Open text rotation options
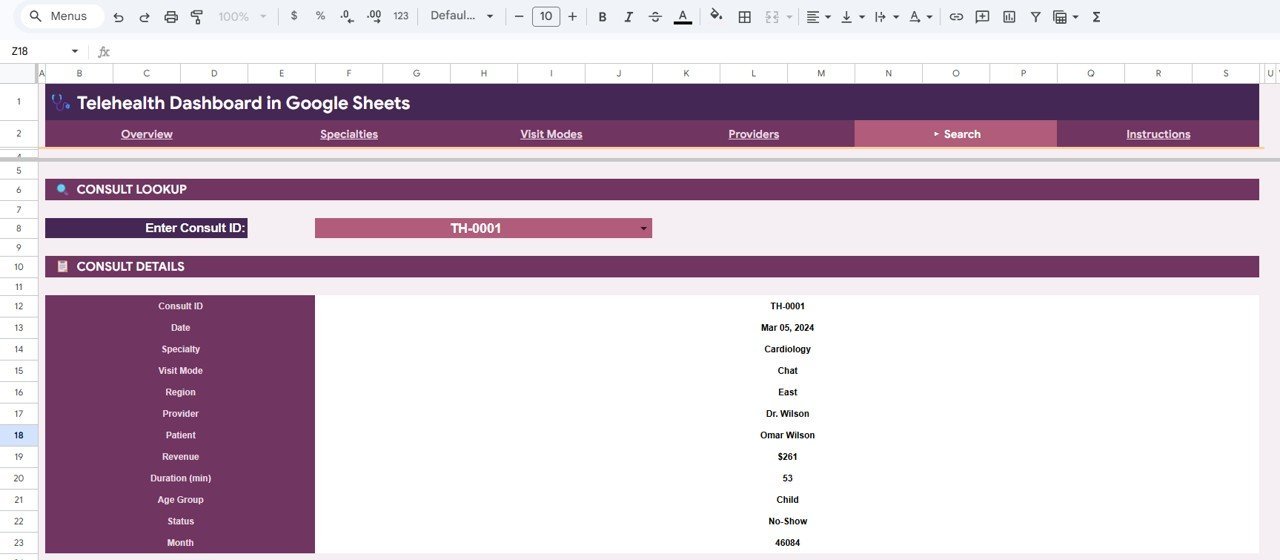This screenshot has height=560, width=1280. tap(921, 17)
